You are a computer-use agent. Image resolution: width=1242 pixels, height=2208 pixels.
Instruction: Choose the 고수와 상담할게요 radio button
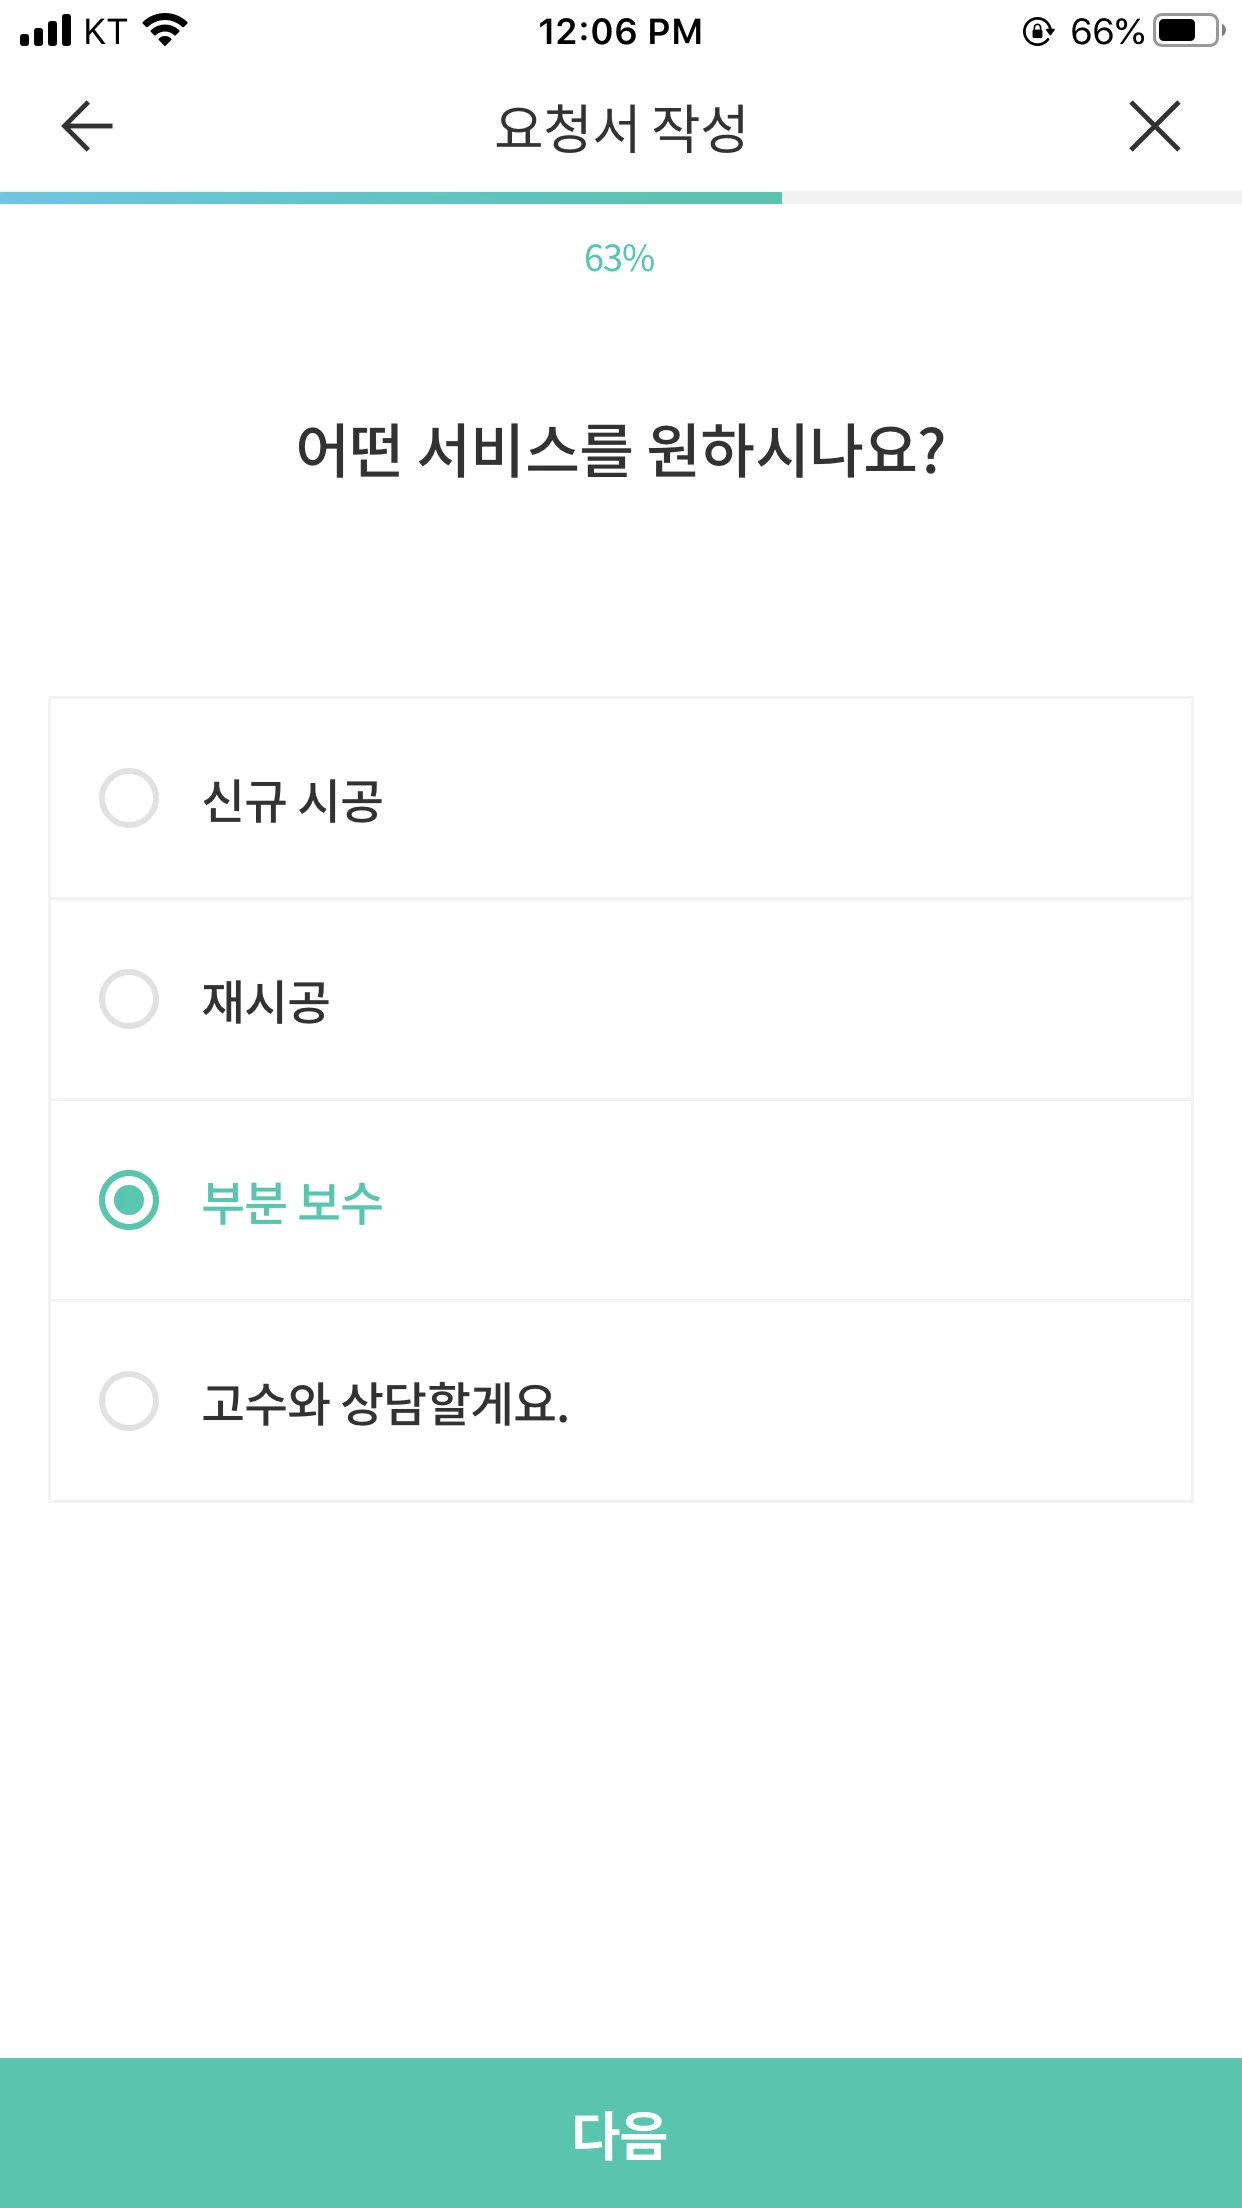(x=129, y=1401)
